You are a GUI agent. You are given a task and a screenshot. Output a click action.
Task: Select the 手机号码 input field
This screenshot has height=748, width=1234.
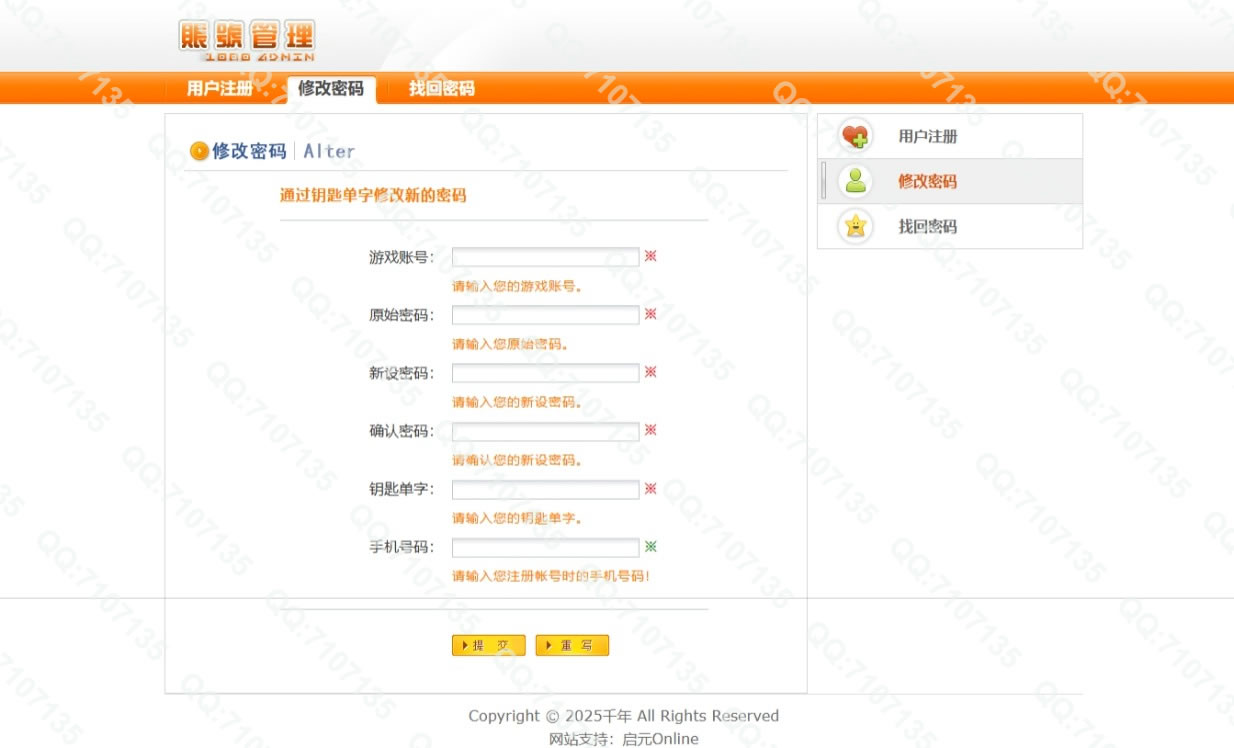point(545,547)
